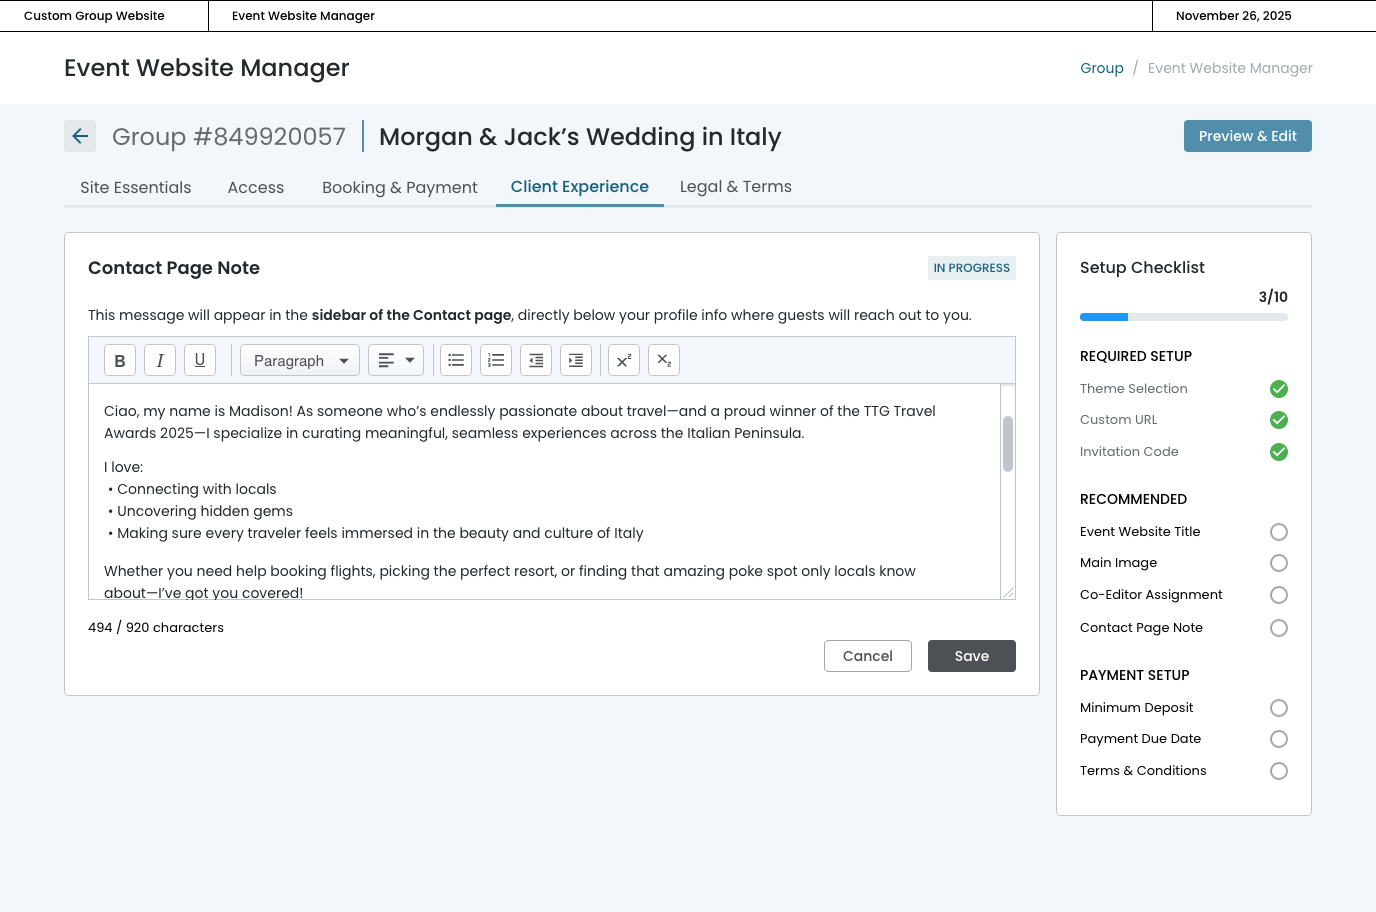Select the Event Website Title checklist circle
This screenshot has height=912, width=1376.
[x=1278, y=532]
